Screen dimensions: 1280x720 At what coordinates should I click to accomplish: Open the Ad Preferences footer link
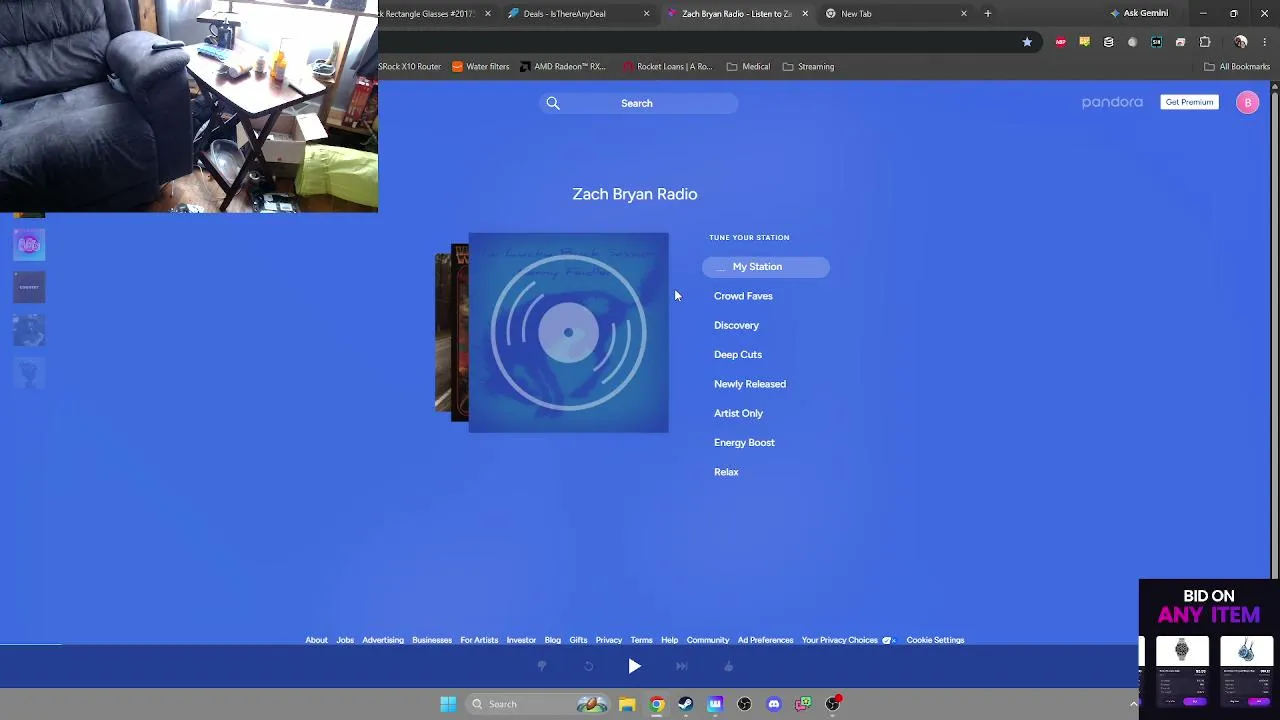765,640
